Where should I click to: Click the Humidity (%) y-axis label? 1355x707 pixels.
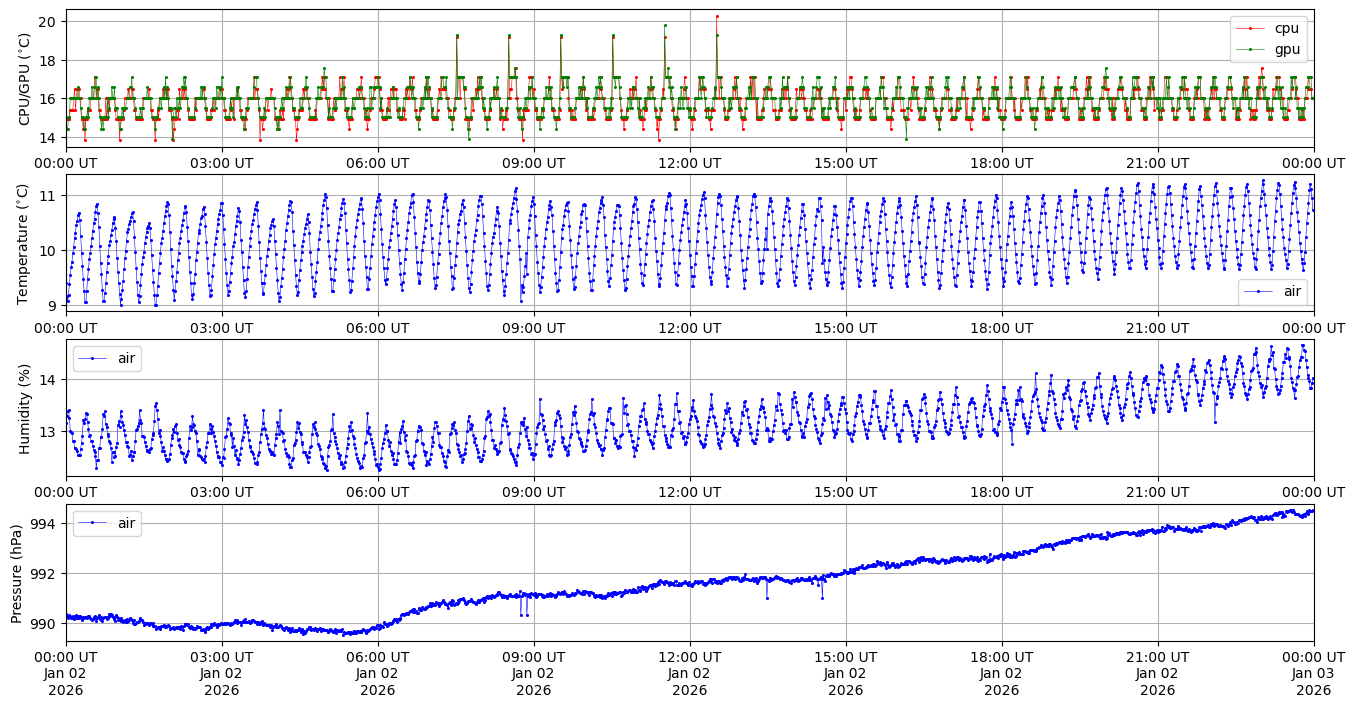coord(25,408)
